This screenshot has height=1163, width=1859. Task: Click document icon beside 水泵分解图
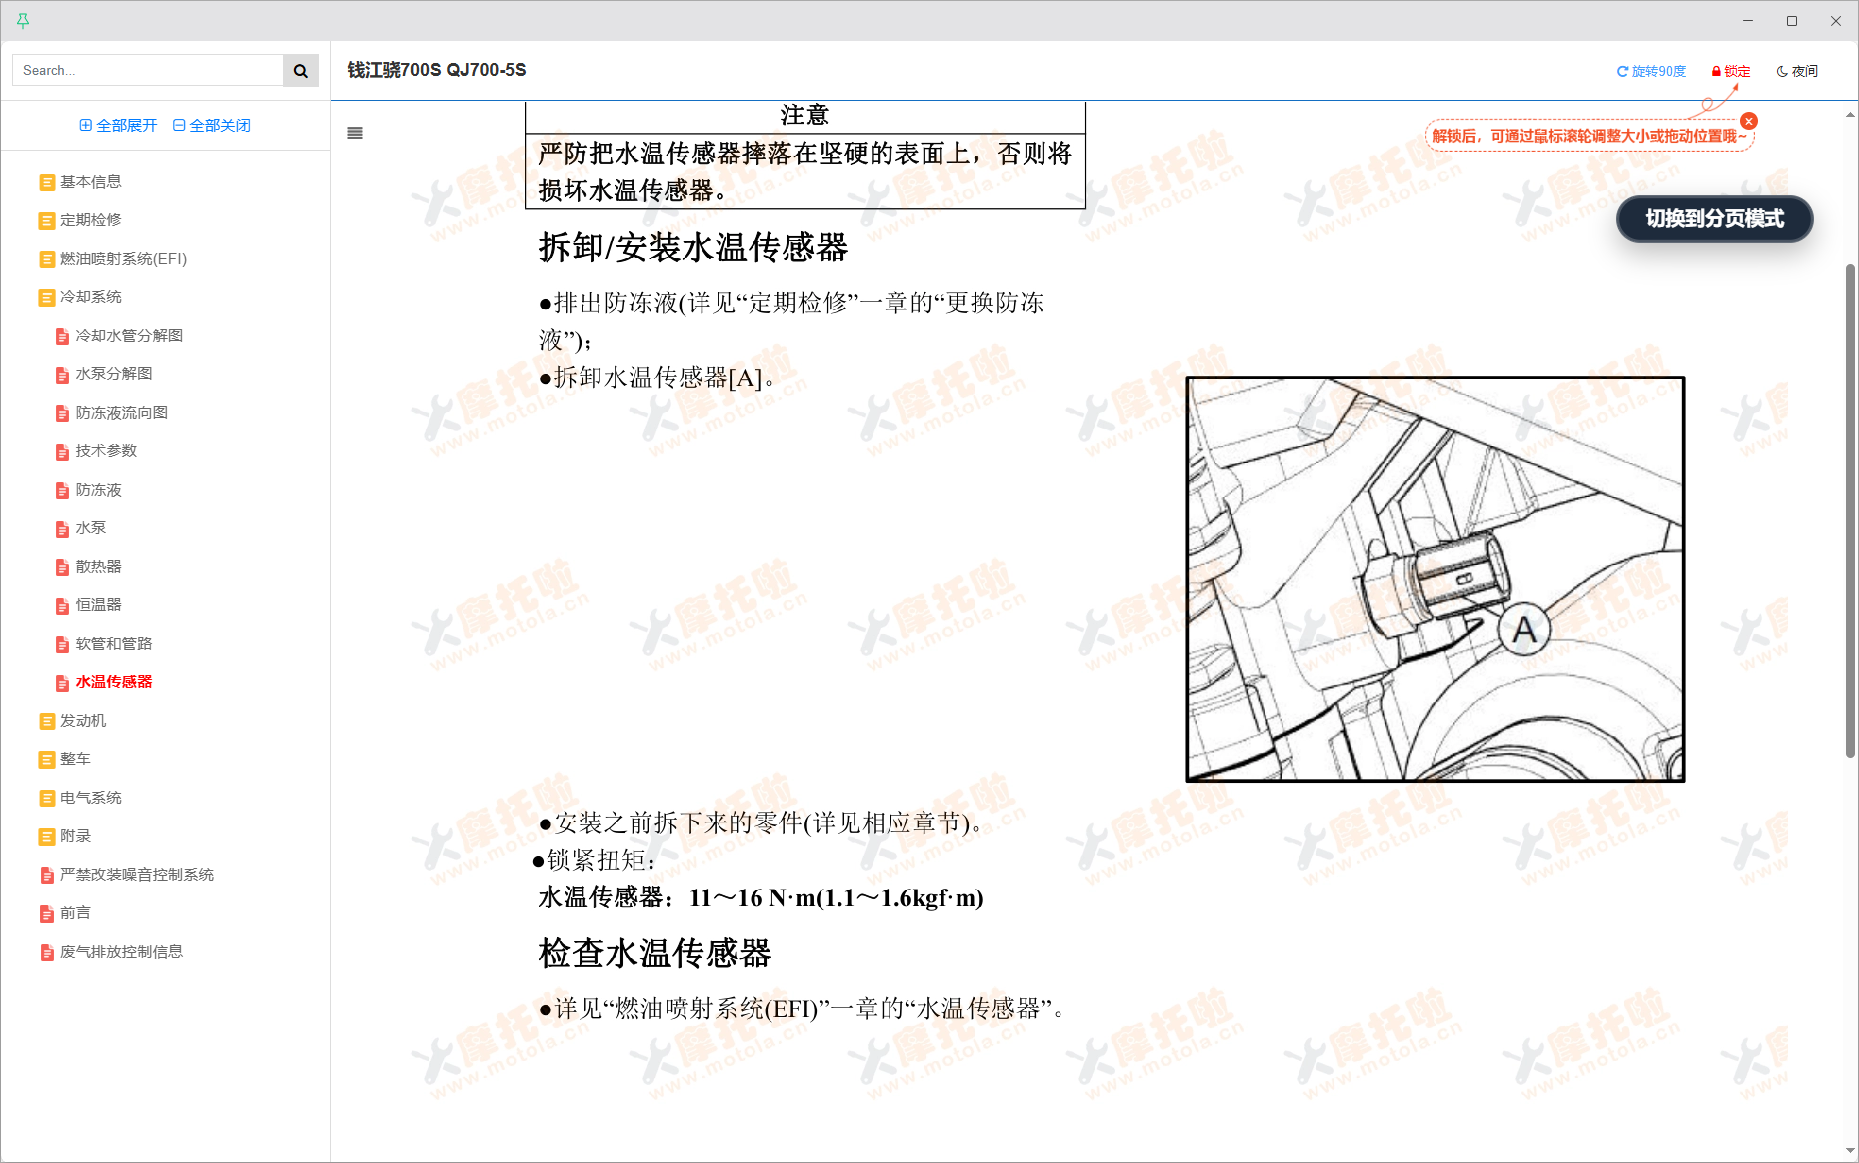tap(62, 374)
